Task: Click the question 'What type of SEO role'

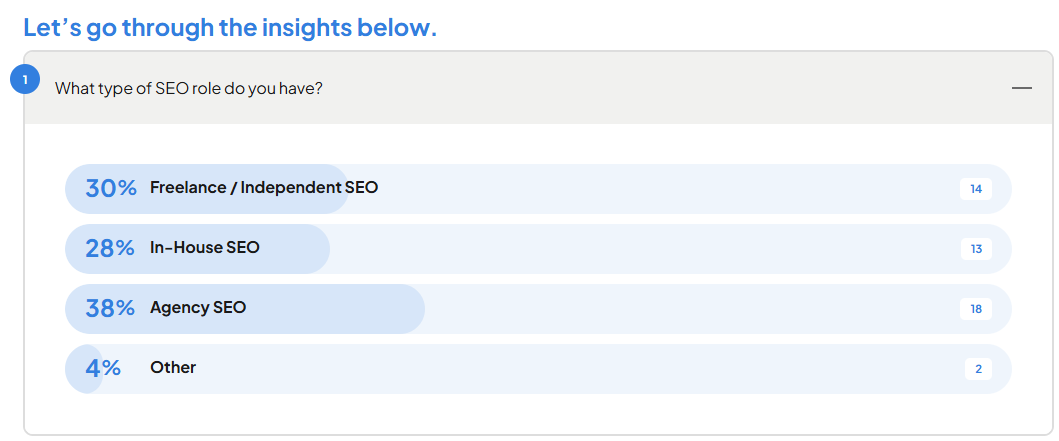Action: (188, 88)
